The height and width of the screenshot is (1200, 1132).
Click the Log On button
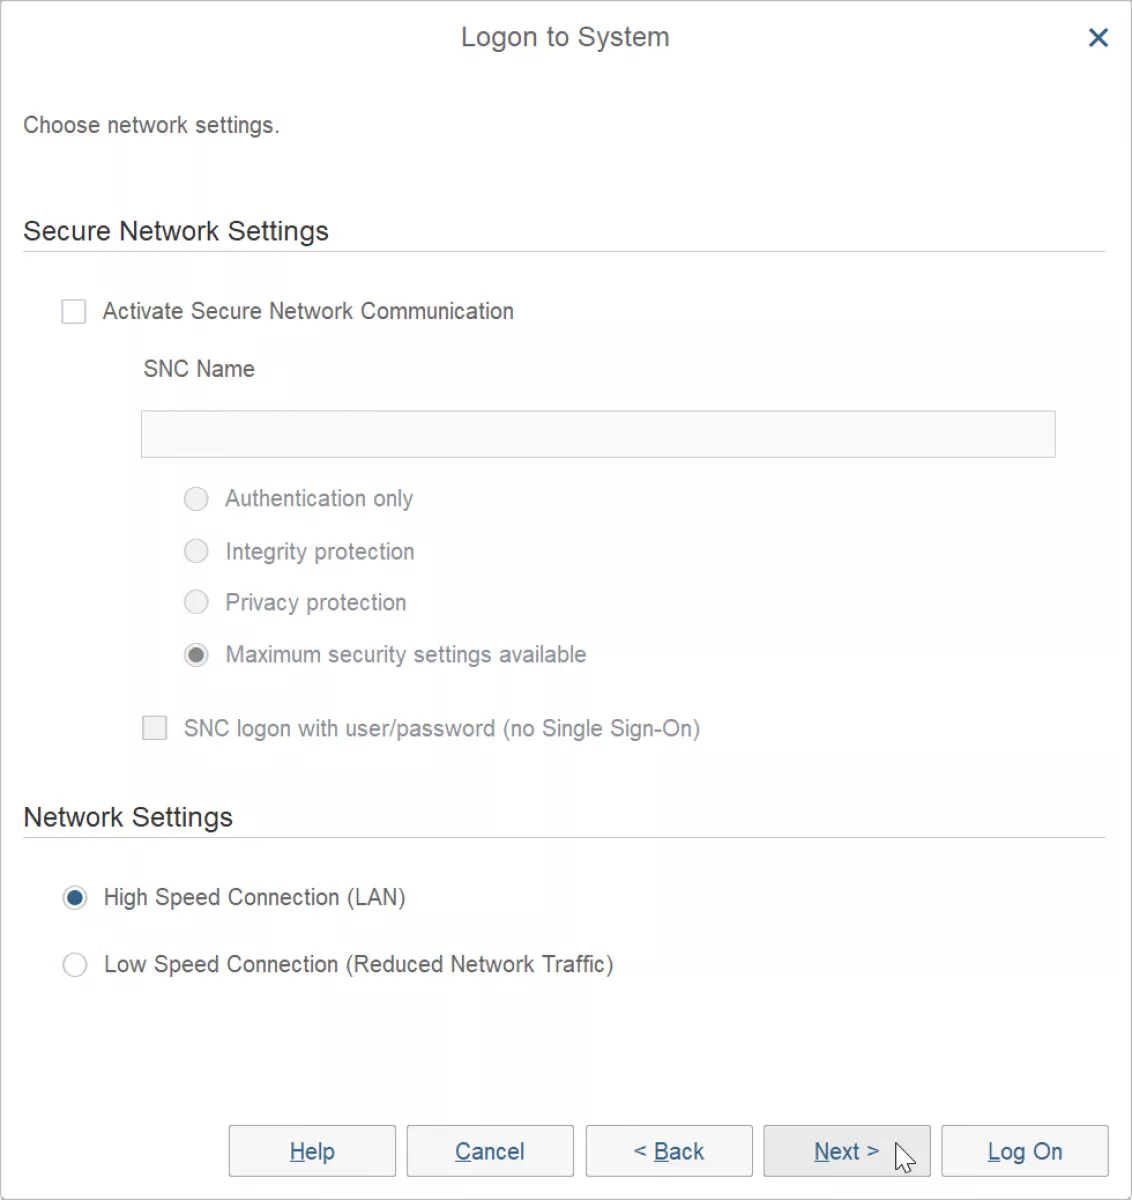(x=1025, y=1151)
